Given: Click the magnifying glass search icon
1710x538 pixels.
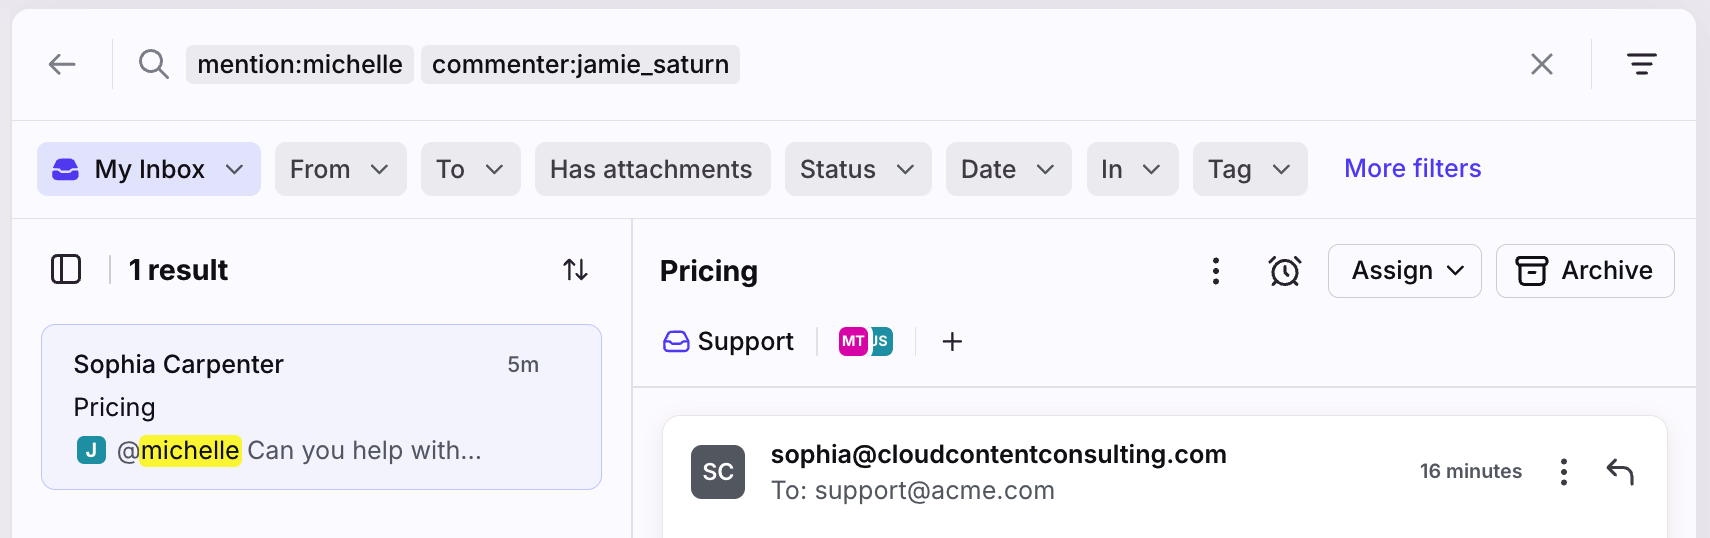Looking at the screenshot, I should (x=153, y=65).
